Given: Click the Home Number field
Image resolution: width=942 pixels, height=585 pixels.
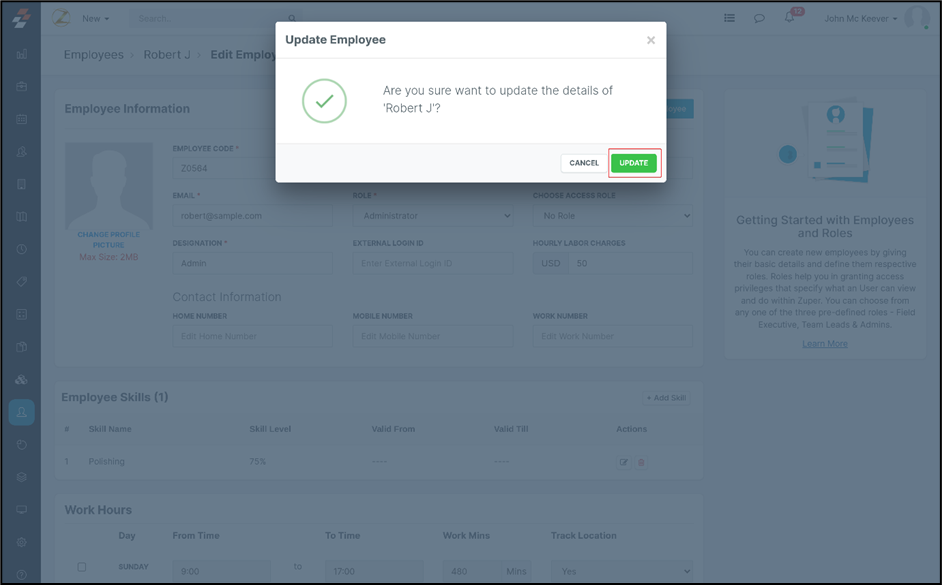Looking at the screenshot, I should point(252,336).
